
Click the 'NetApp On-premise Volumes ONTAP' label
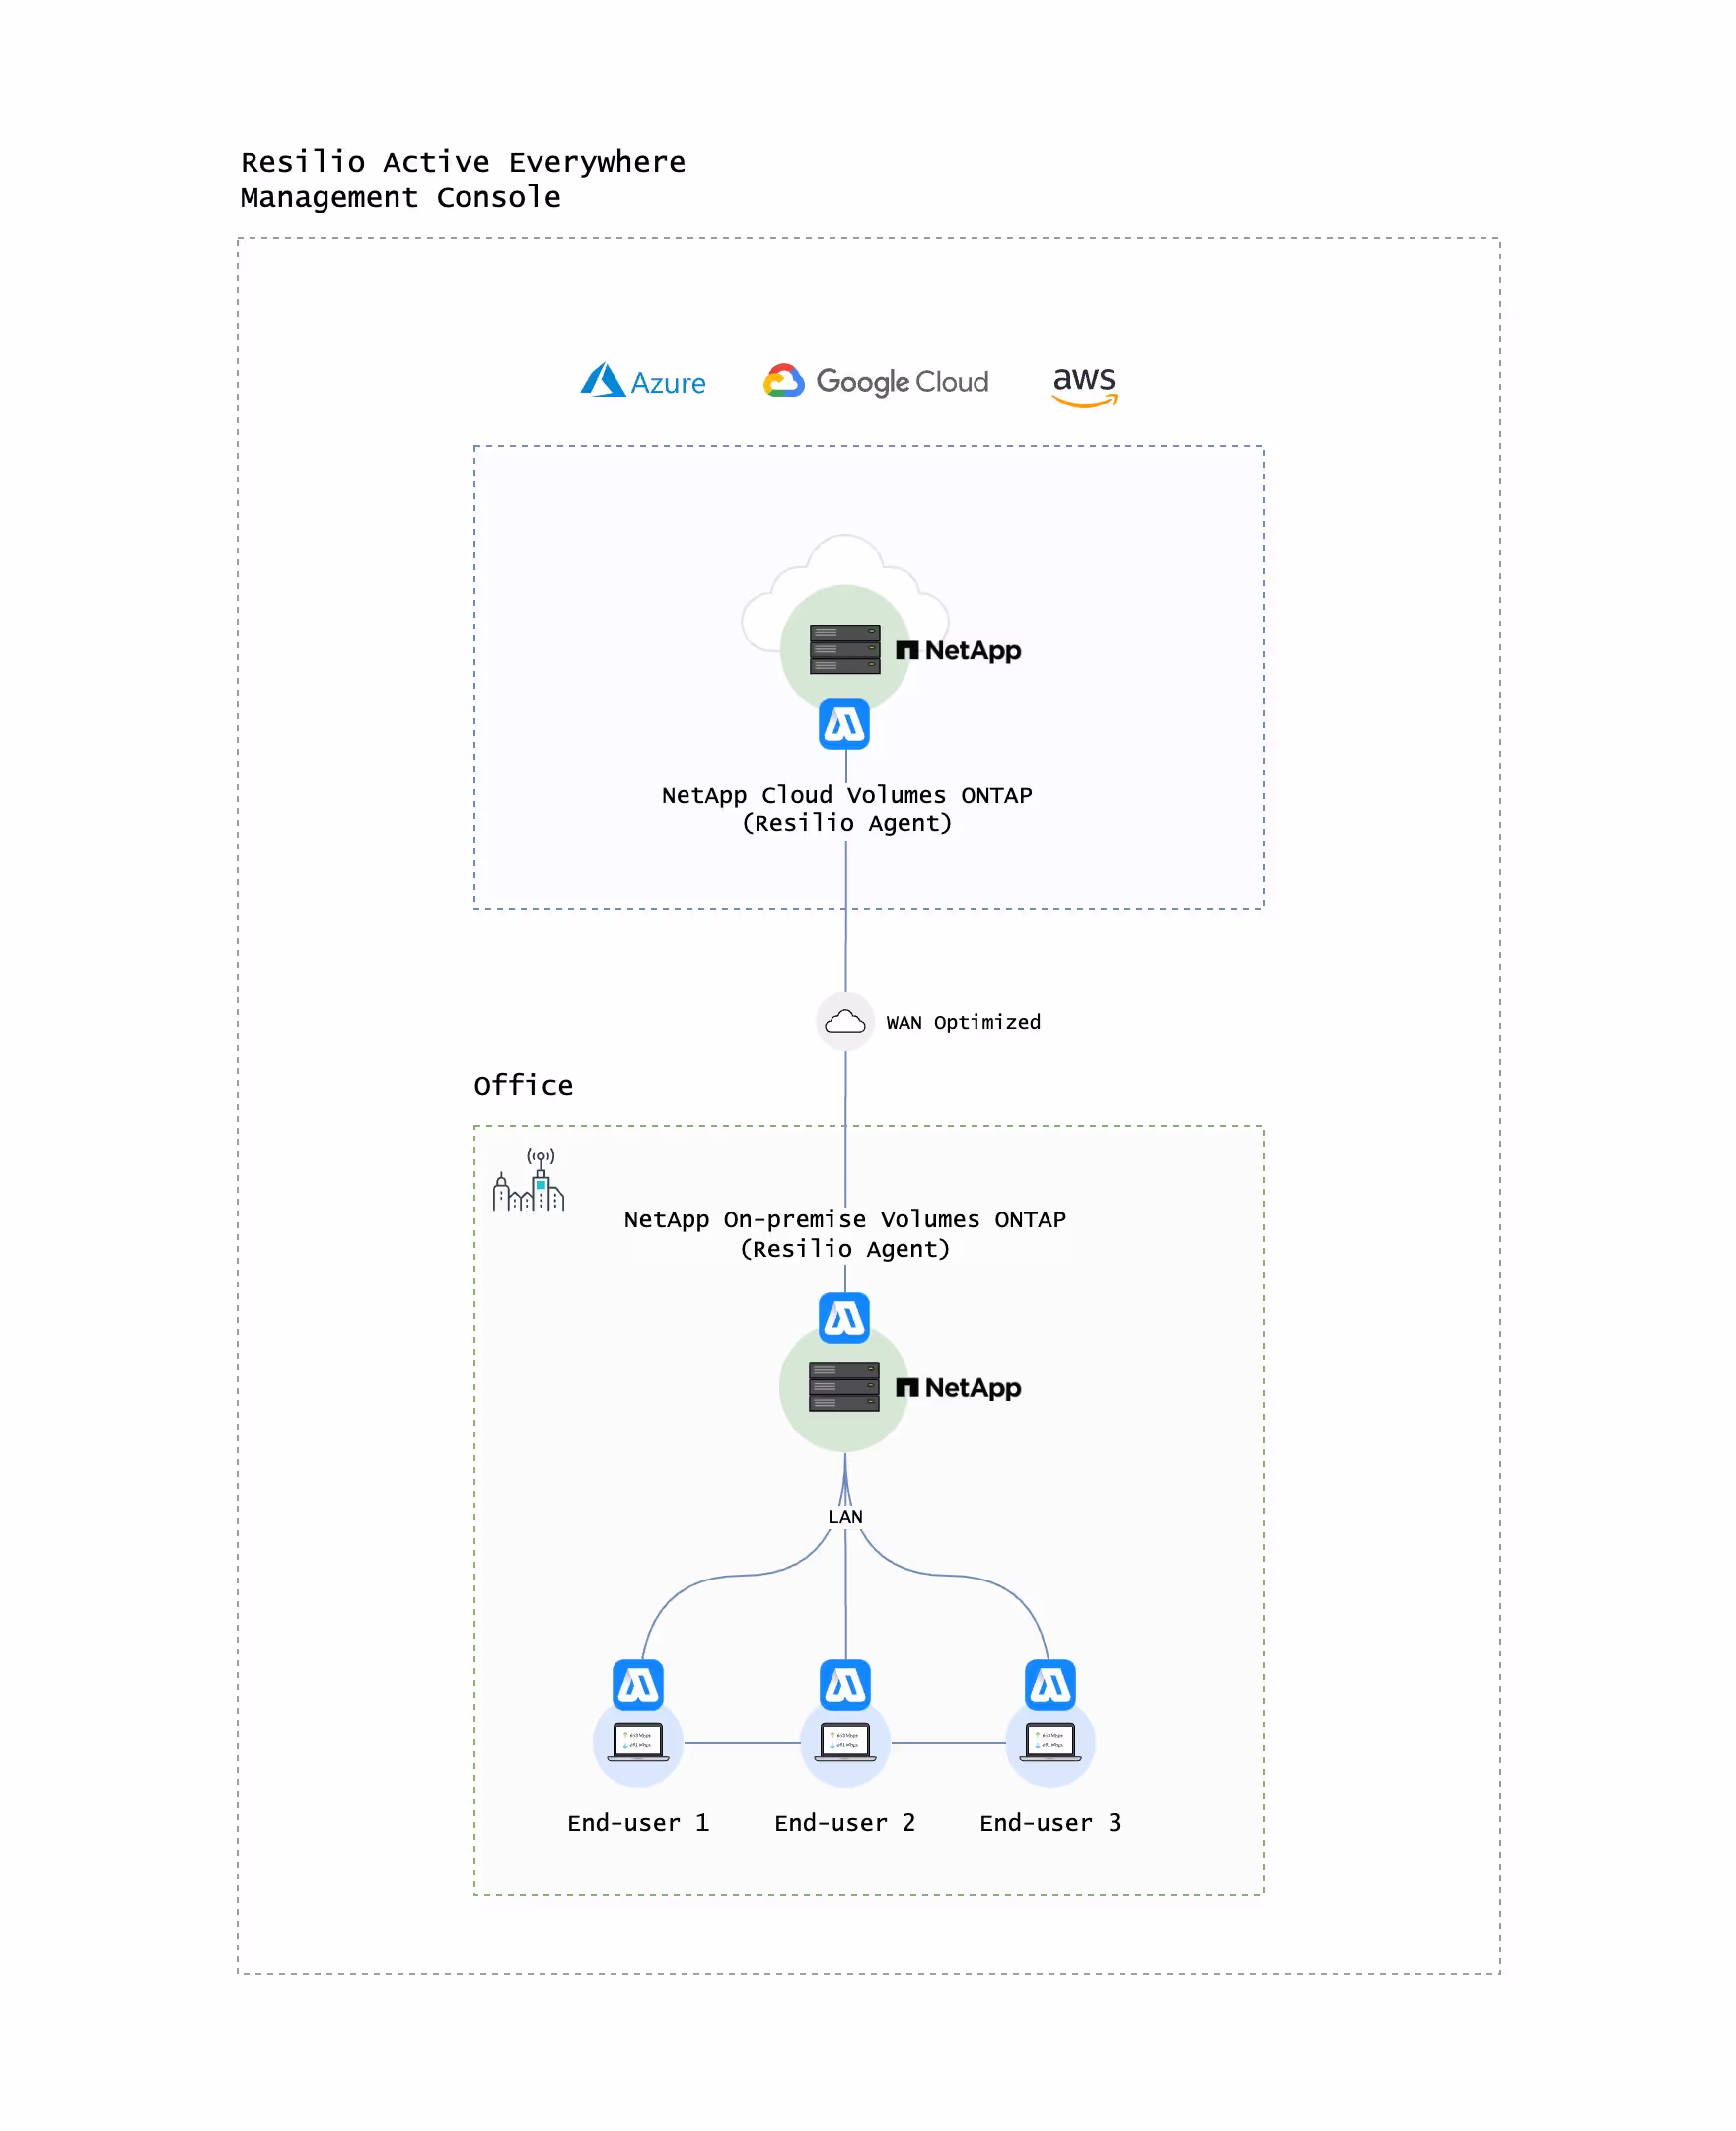pos(845,1219)
